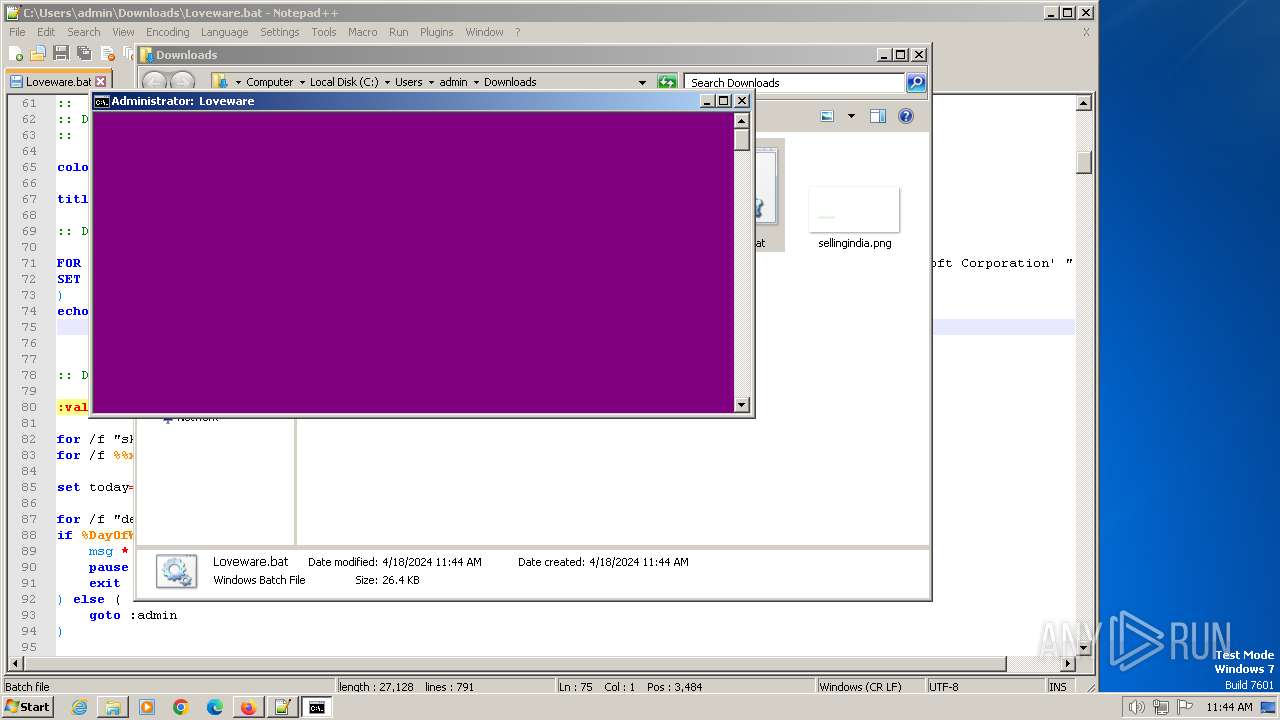Open Firefox from the taskbar
1280x720 pixels.
click(x=249, y=707)
